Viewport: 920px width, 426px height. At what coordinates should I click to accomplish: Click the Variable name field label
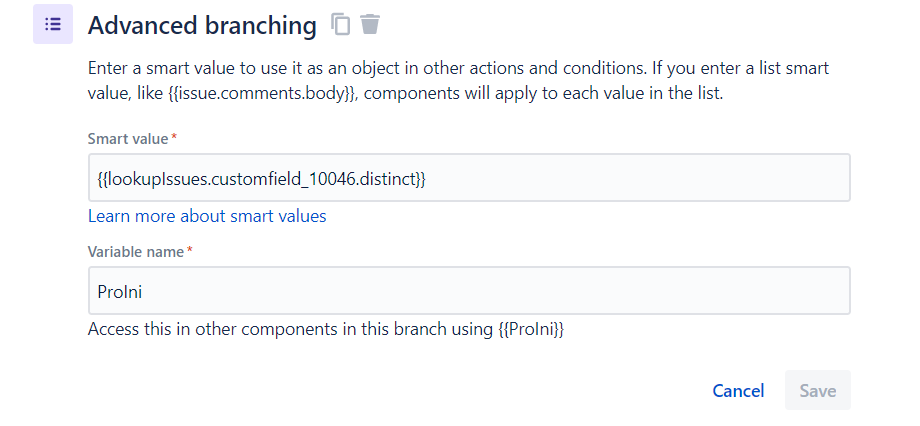point(136,252)
